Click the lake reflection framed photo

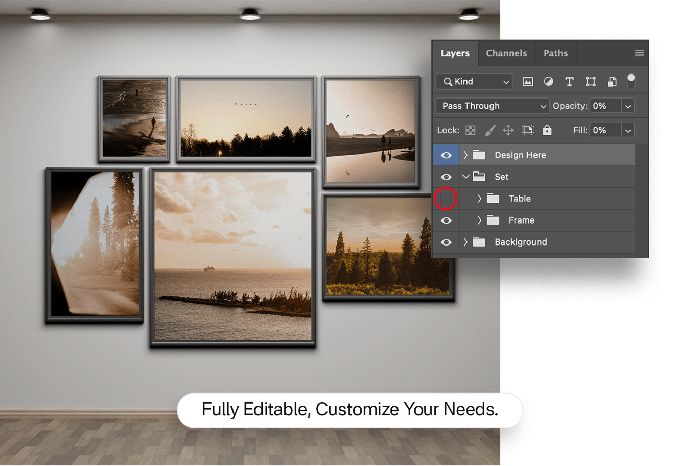(x=371, y=132)
